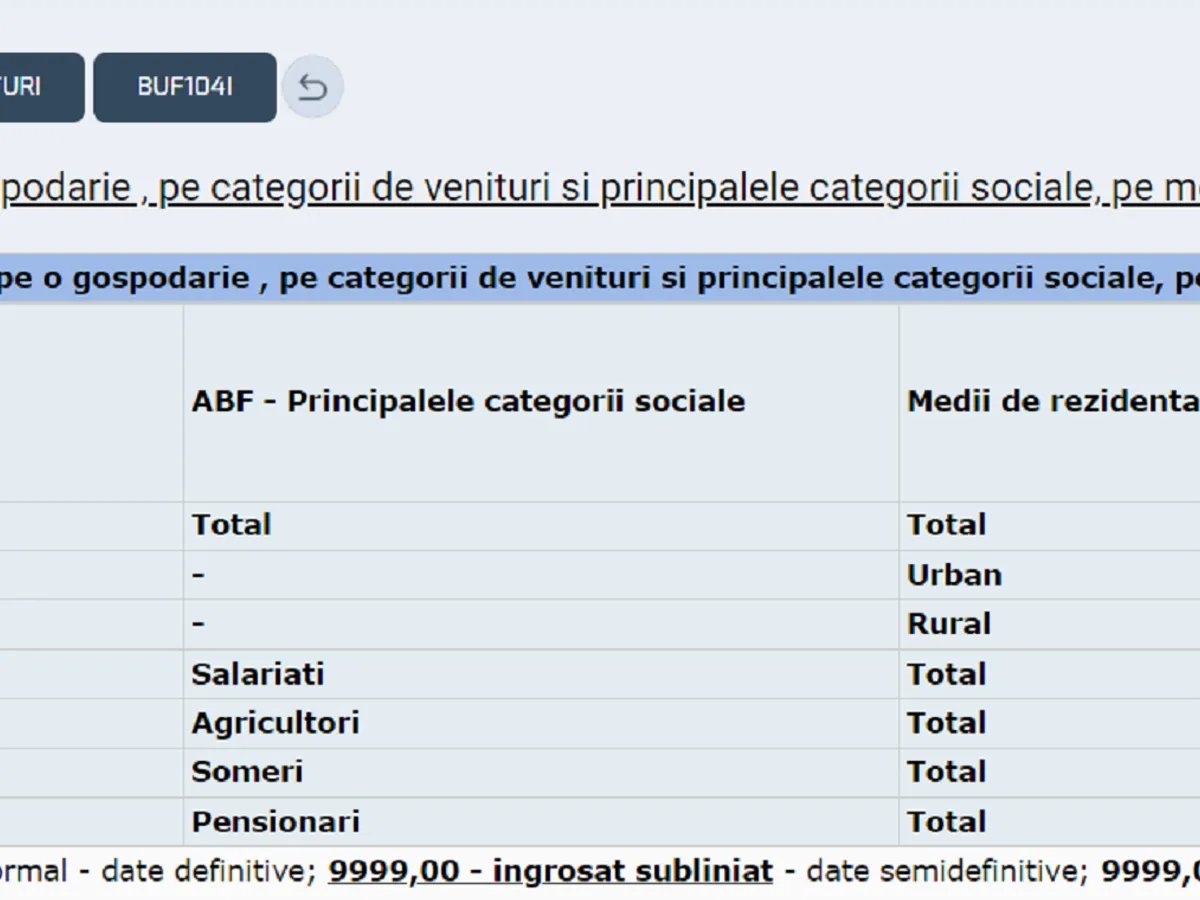The height and width of the screenshot is (900, 1200).
Task: Click the dash cell in the Urban row
Action: point(198,575)
